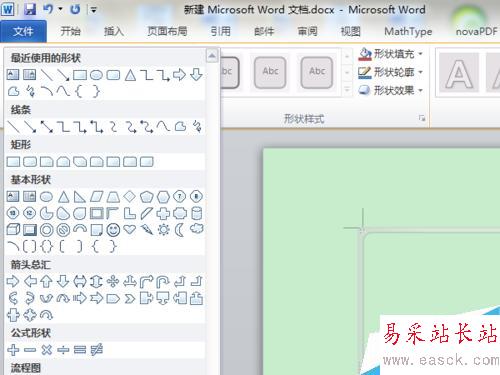Select the rightmost Abc shape style thumbnail

tap(317, 72)
